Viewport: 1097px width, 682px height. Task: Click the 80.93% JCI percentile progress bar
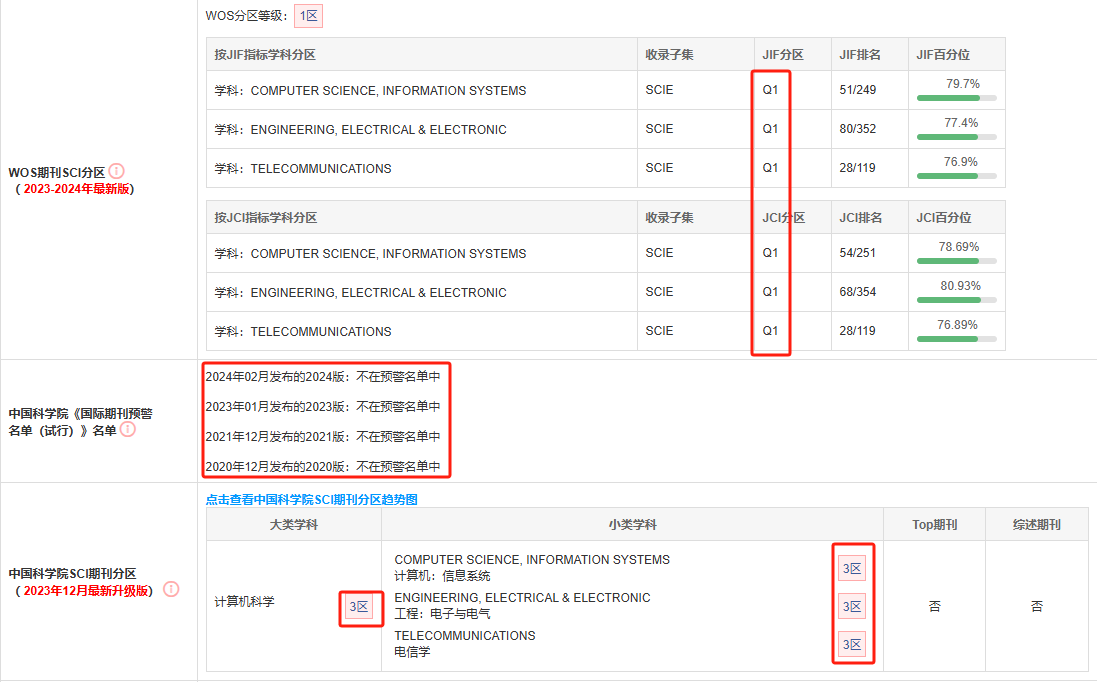coord(956,300)
